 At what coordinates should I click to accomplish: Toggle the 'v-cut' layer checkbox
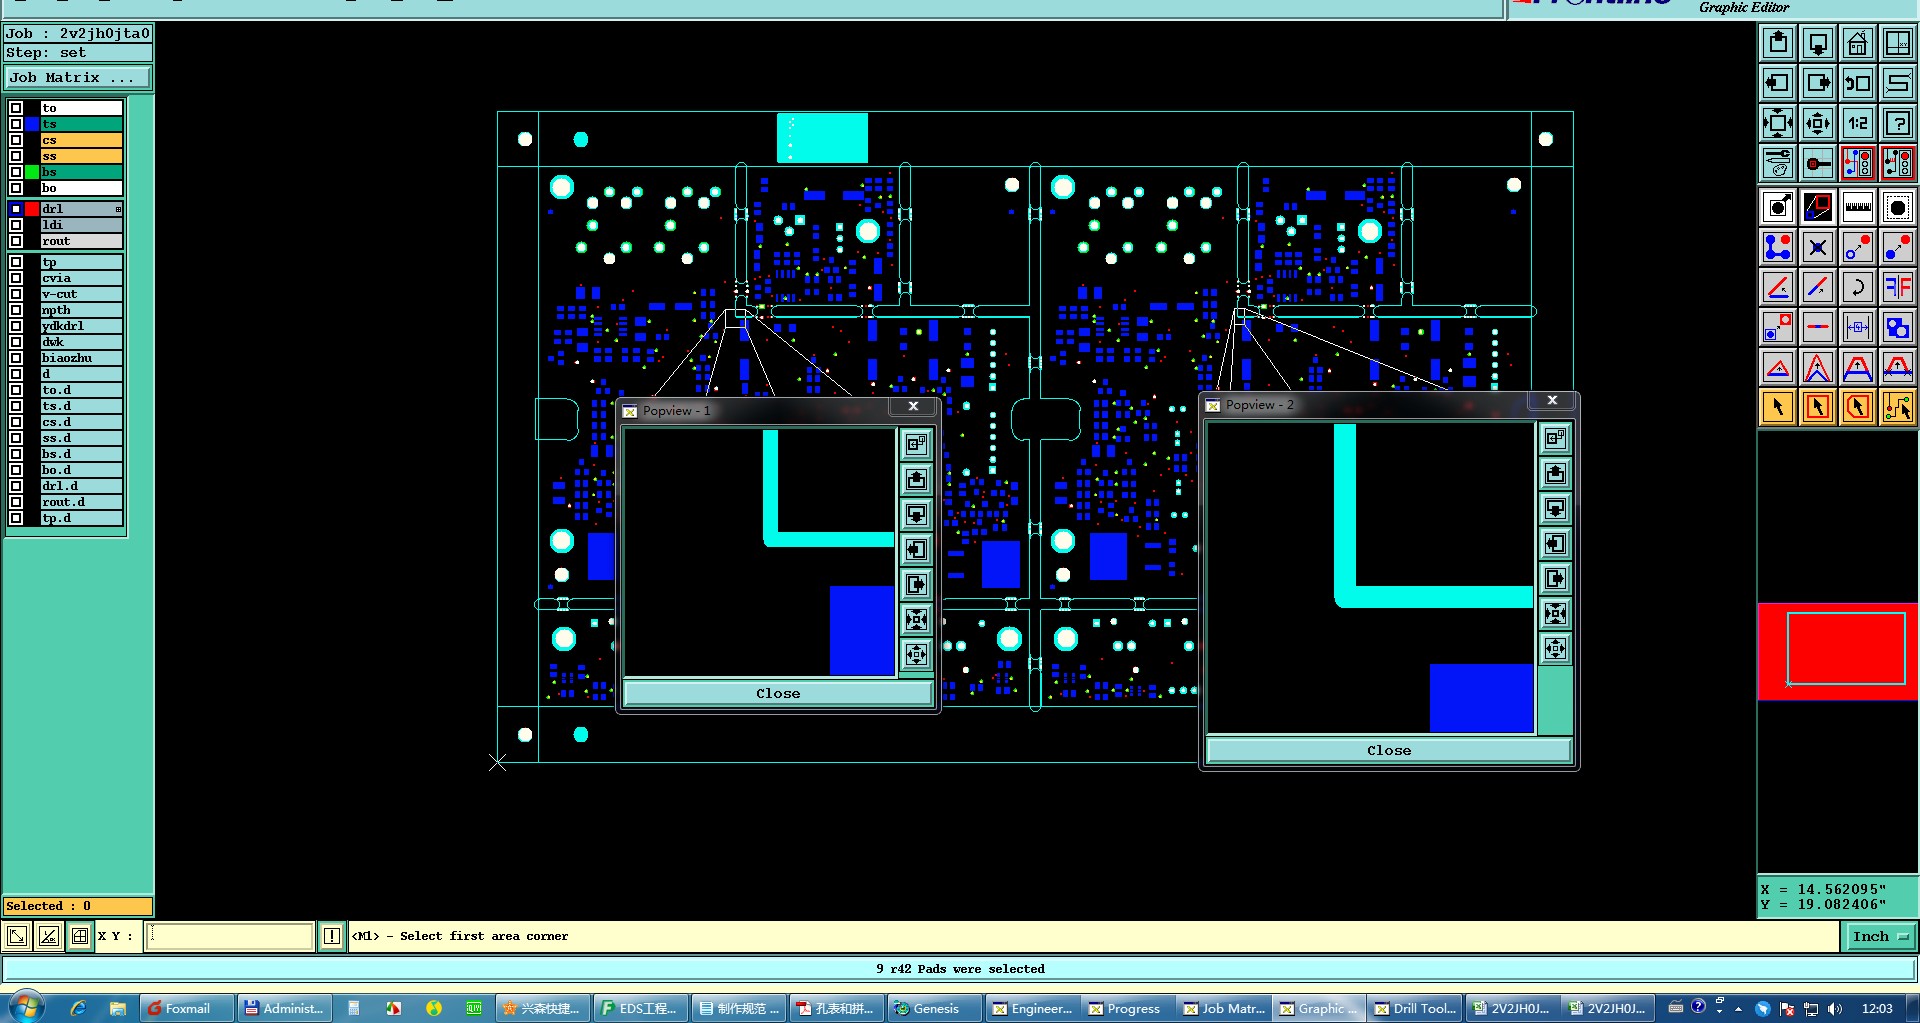(16, 294)
